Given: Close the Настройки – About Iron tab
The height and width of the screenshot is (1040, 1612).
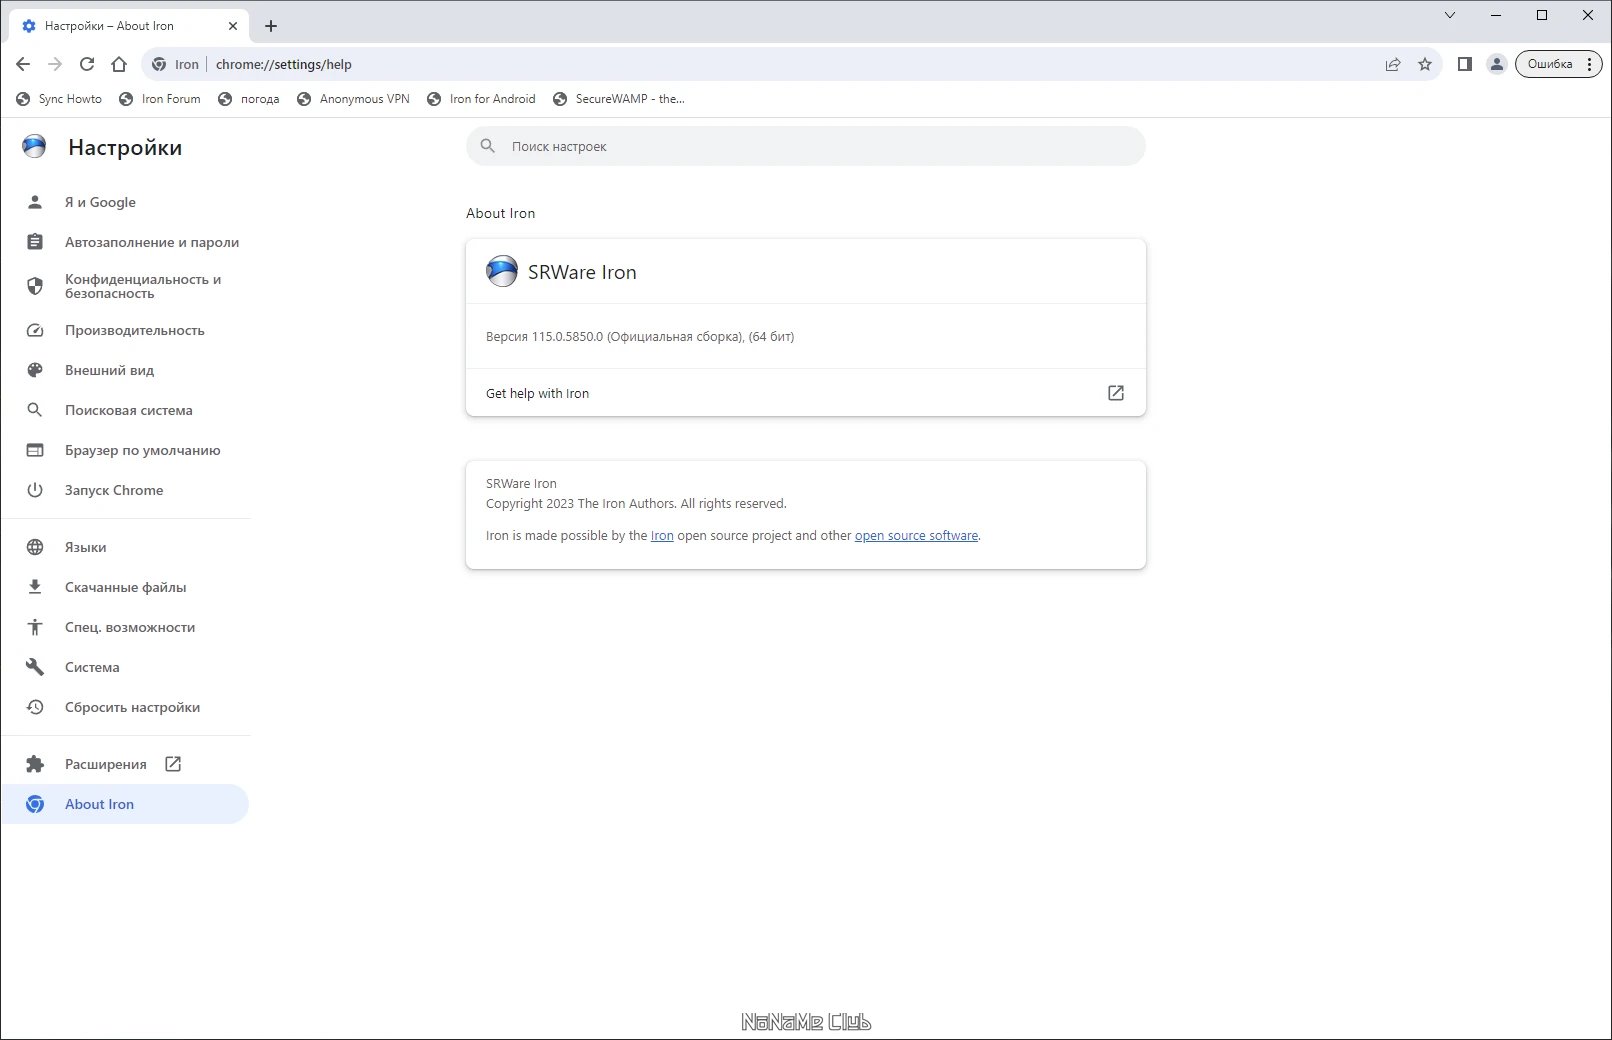Looking at the screenshot, I should click(x=233, y=26).
